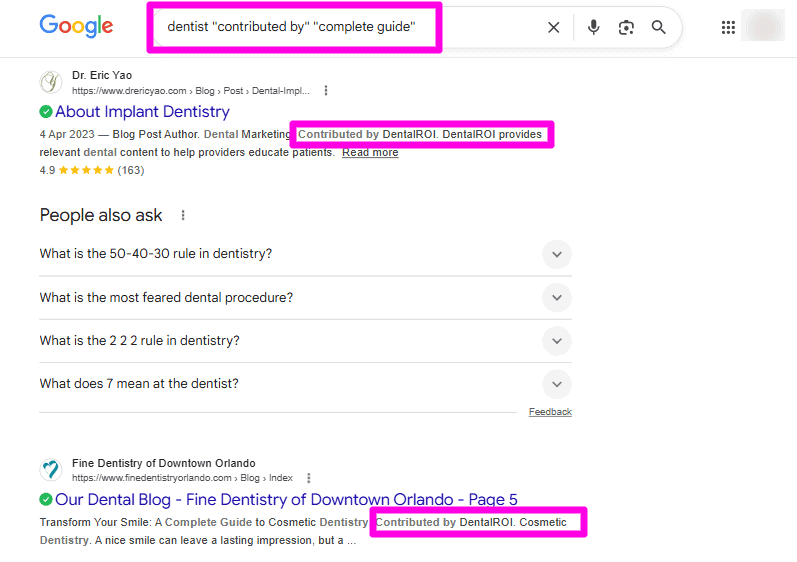Image resolution: width=797 pixels, height=562 pixels.
Task: Open the Google apps grid icon
Action: tap(728, 27)
